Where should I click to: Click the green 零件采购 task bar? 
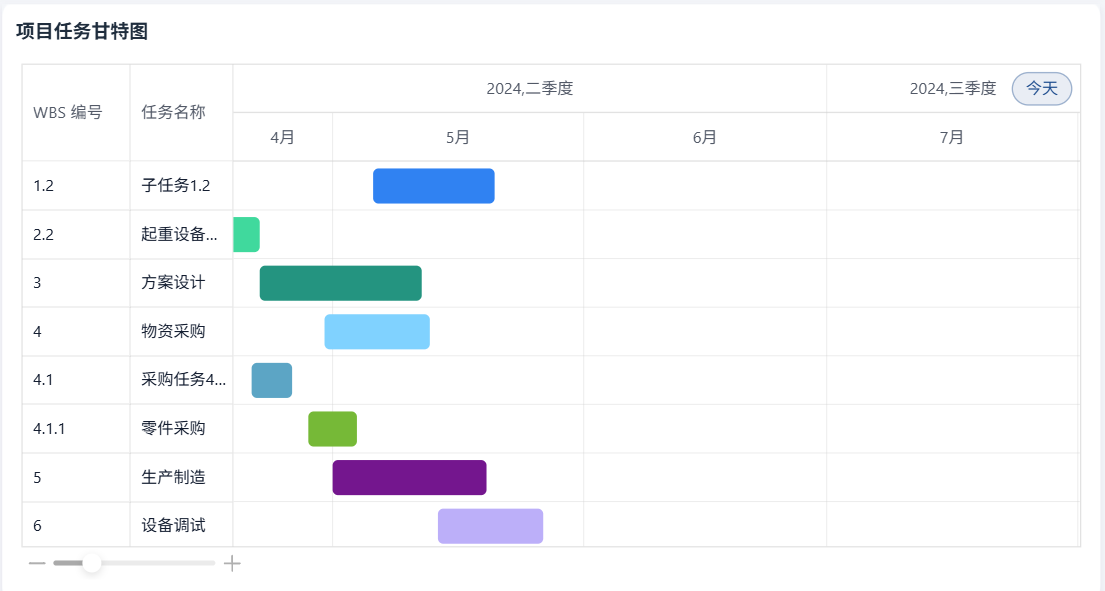point(333,429)
